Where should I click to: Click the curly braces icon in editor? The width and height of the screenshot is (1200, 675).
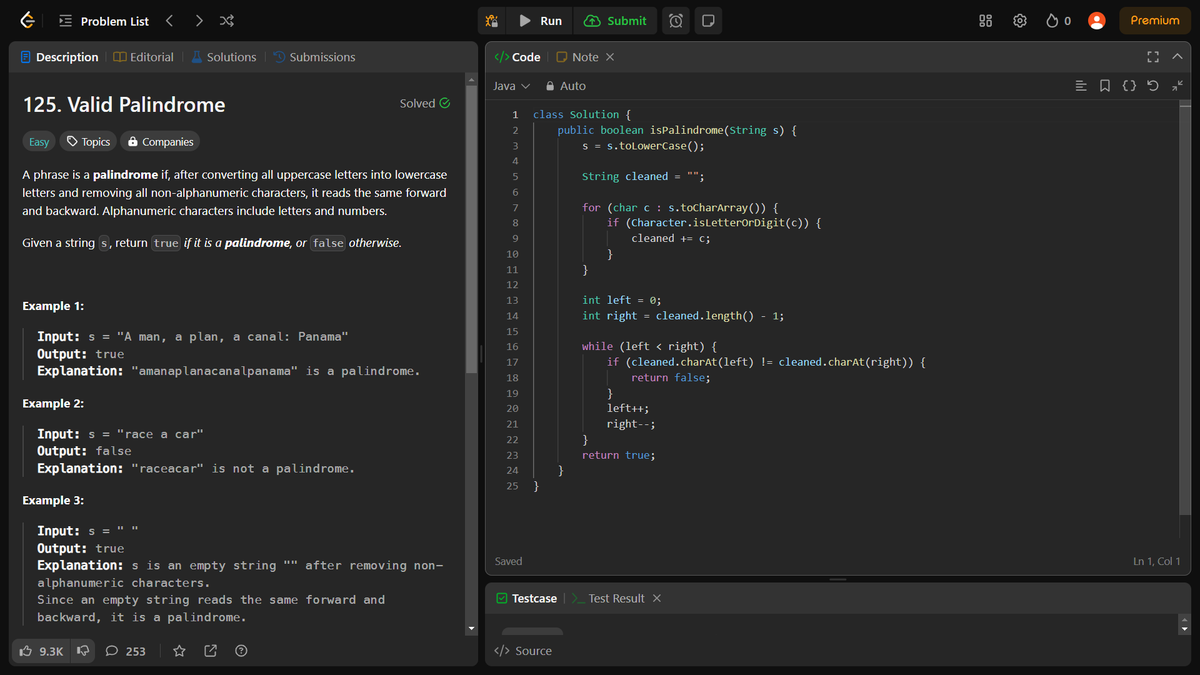click(x=1129, y=86)
